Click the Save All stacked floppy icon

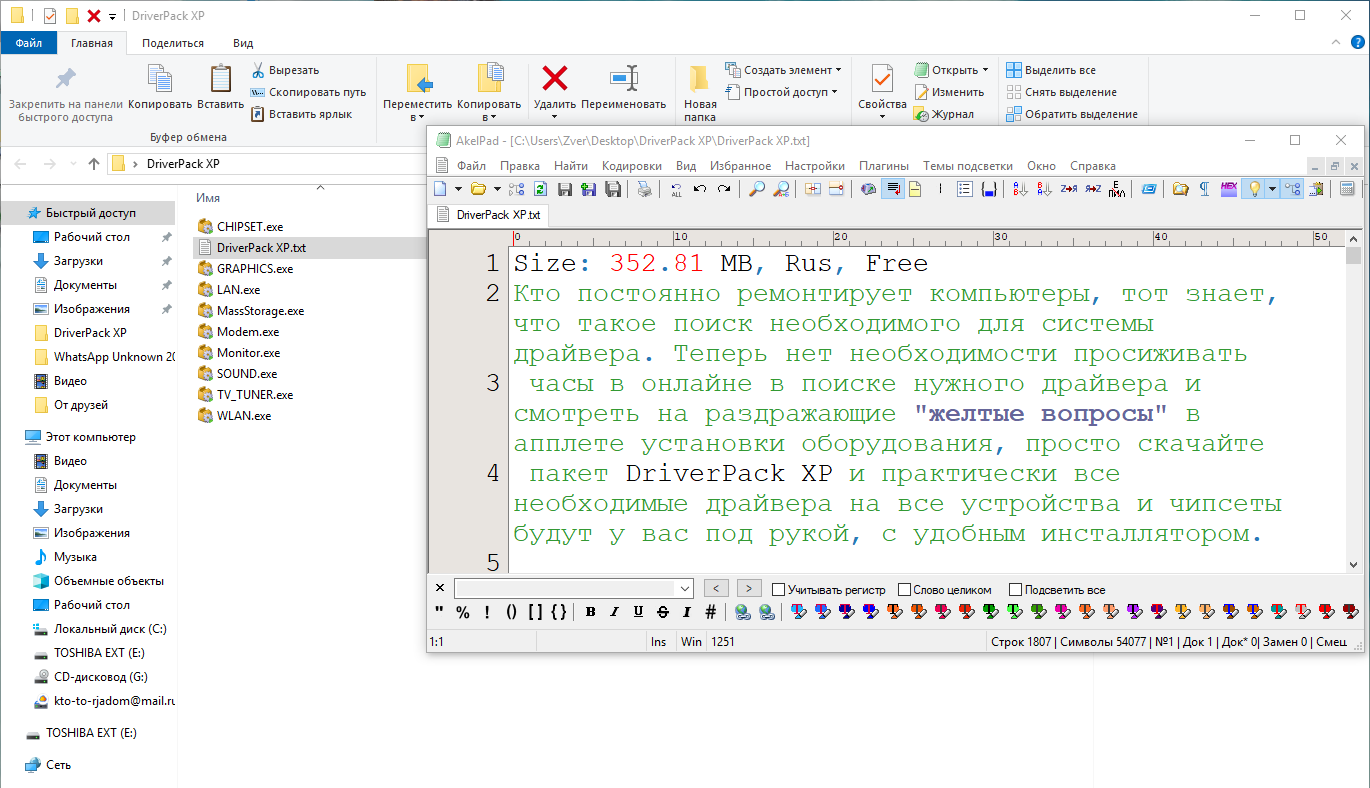click(x=613, y=188)
